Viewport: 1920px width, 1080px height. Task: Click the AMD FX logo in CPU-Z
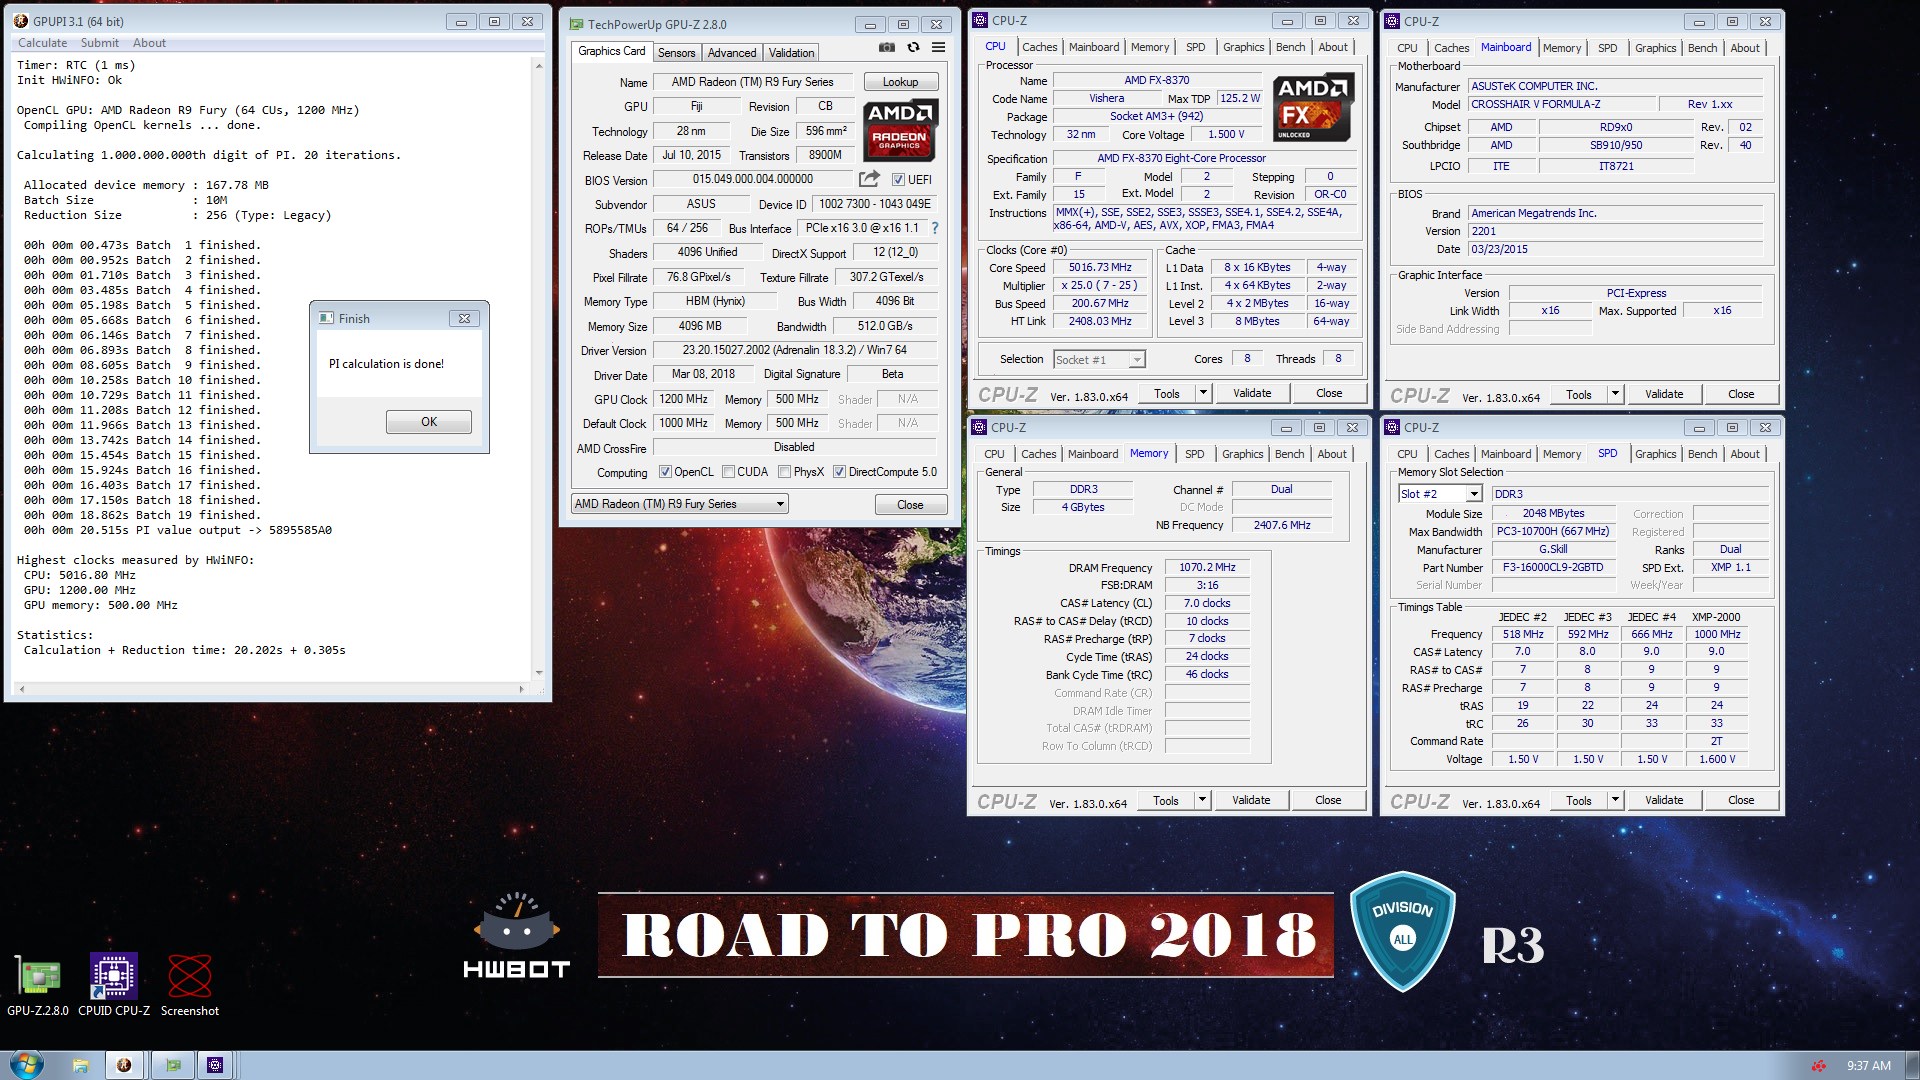pyautogui.click(x=1312, y=107)
